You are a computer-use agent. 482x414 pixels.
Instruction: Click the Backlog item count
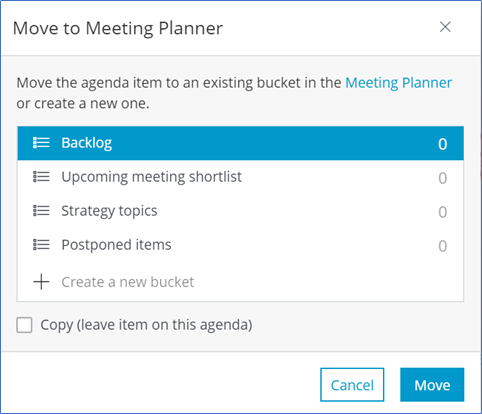click(x=443, y=144)
